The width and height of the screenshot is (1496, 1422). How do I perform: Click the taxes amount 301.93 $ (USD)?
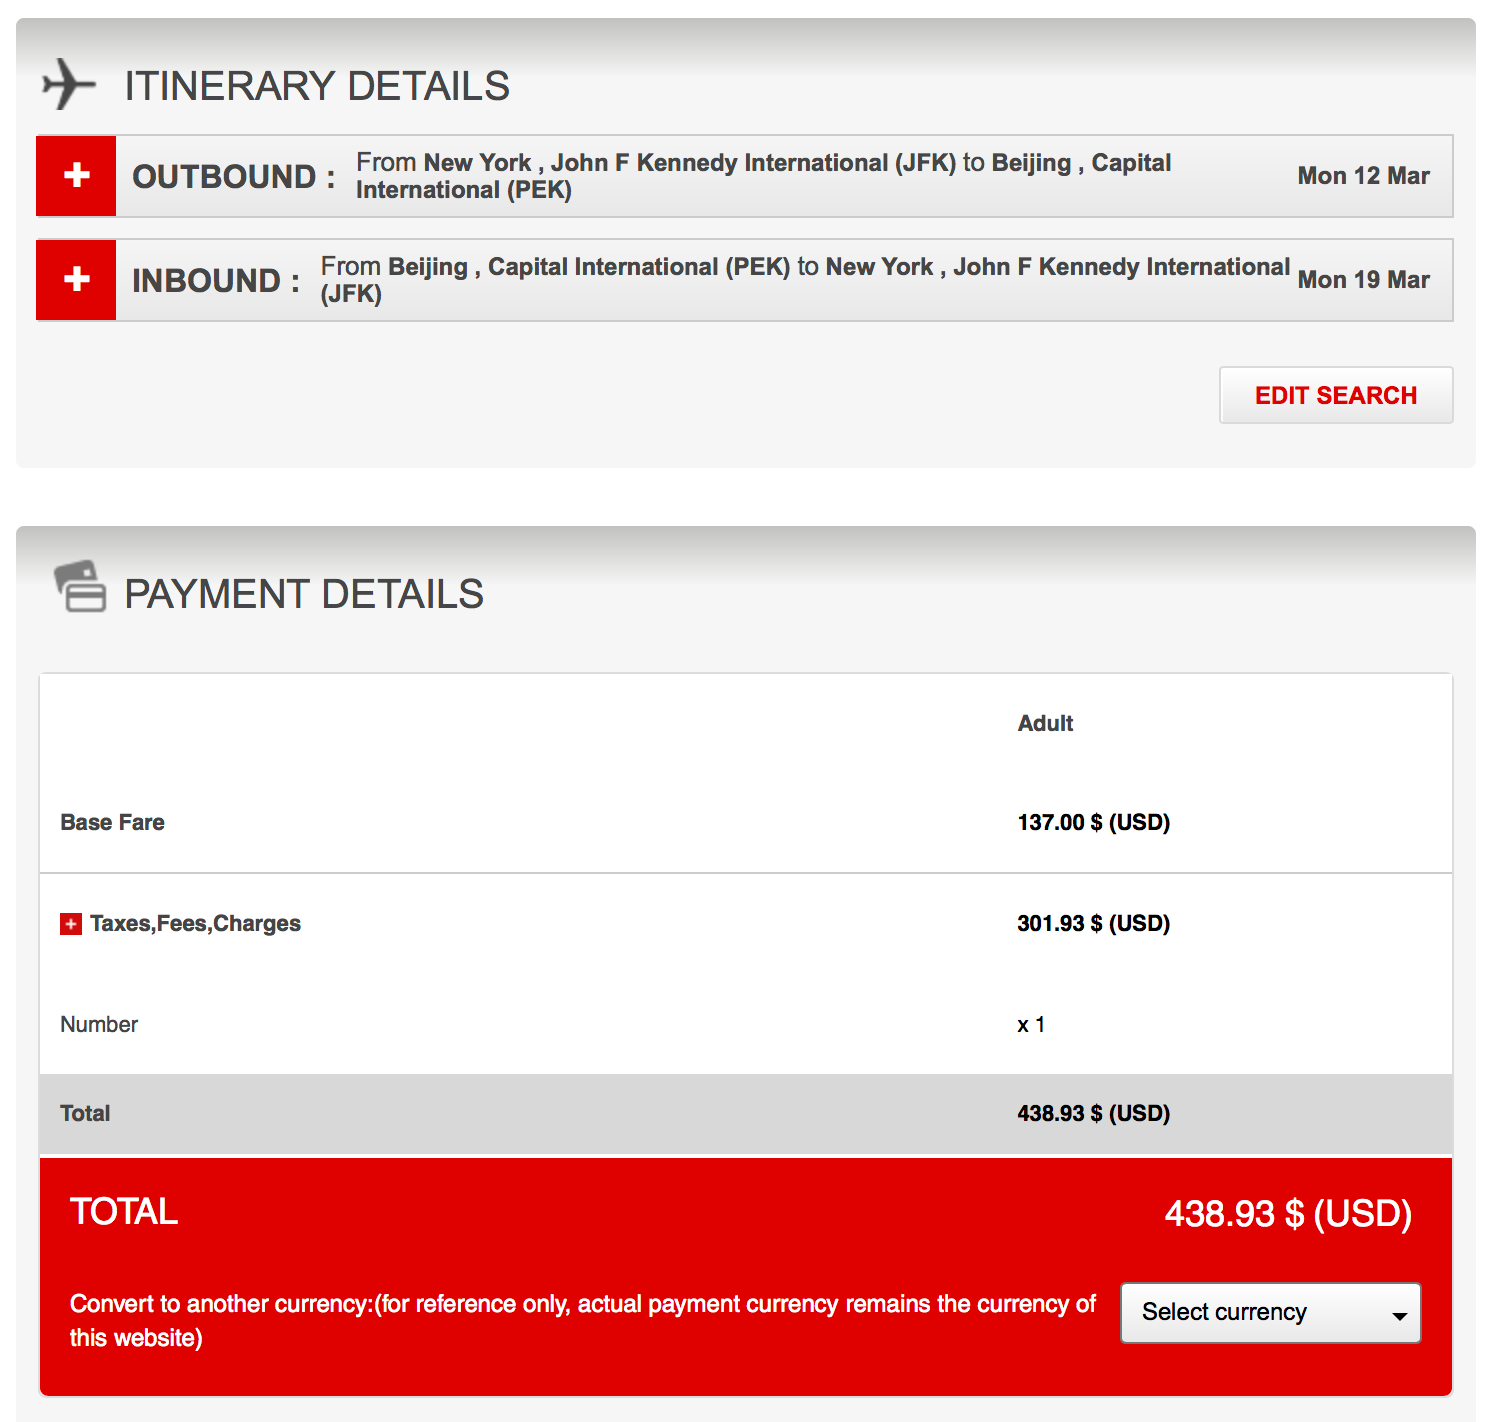1093,923
